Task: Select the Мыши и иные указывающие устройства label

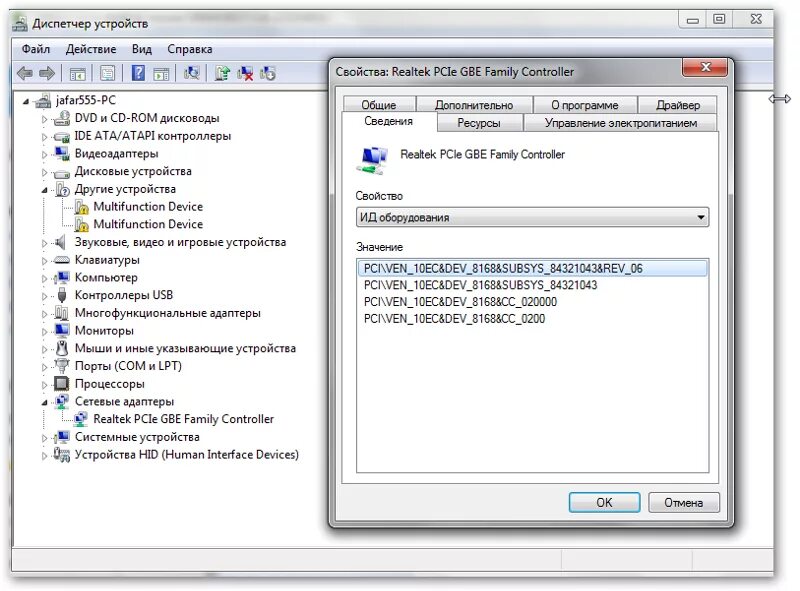Action: pos(185,348)
